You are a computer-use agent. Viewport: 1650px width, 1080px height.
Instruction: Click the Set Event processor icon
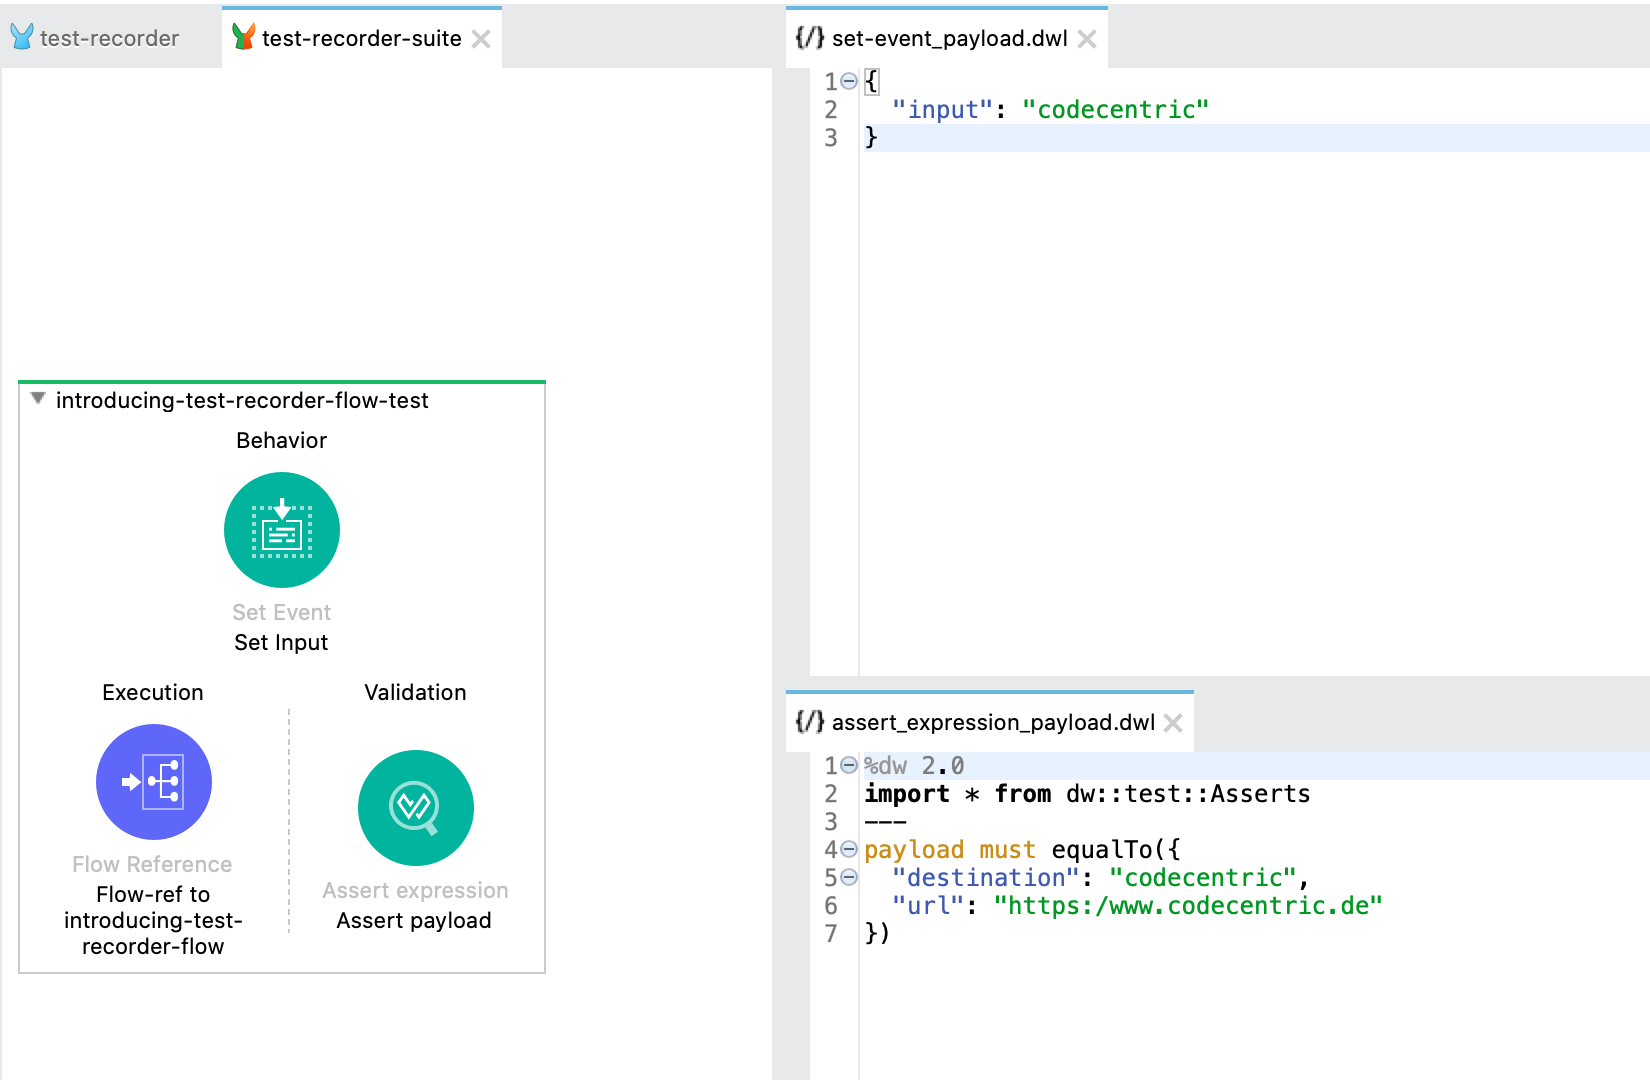click(282, 530)
